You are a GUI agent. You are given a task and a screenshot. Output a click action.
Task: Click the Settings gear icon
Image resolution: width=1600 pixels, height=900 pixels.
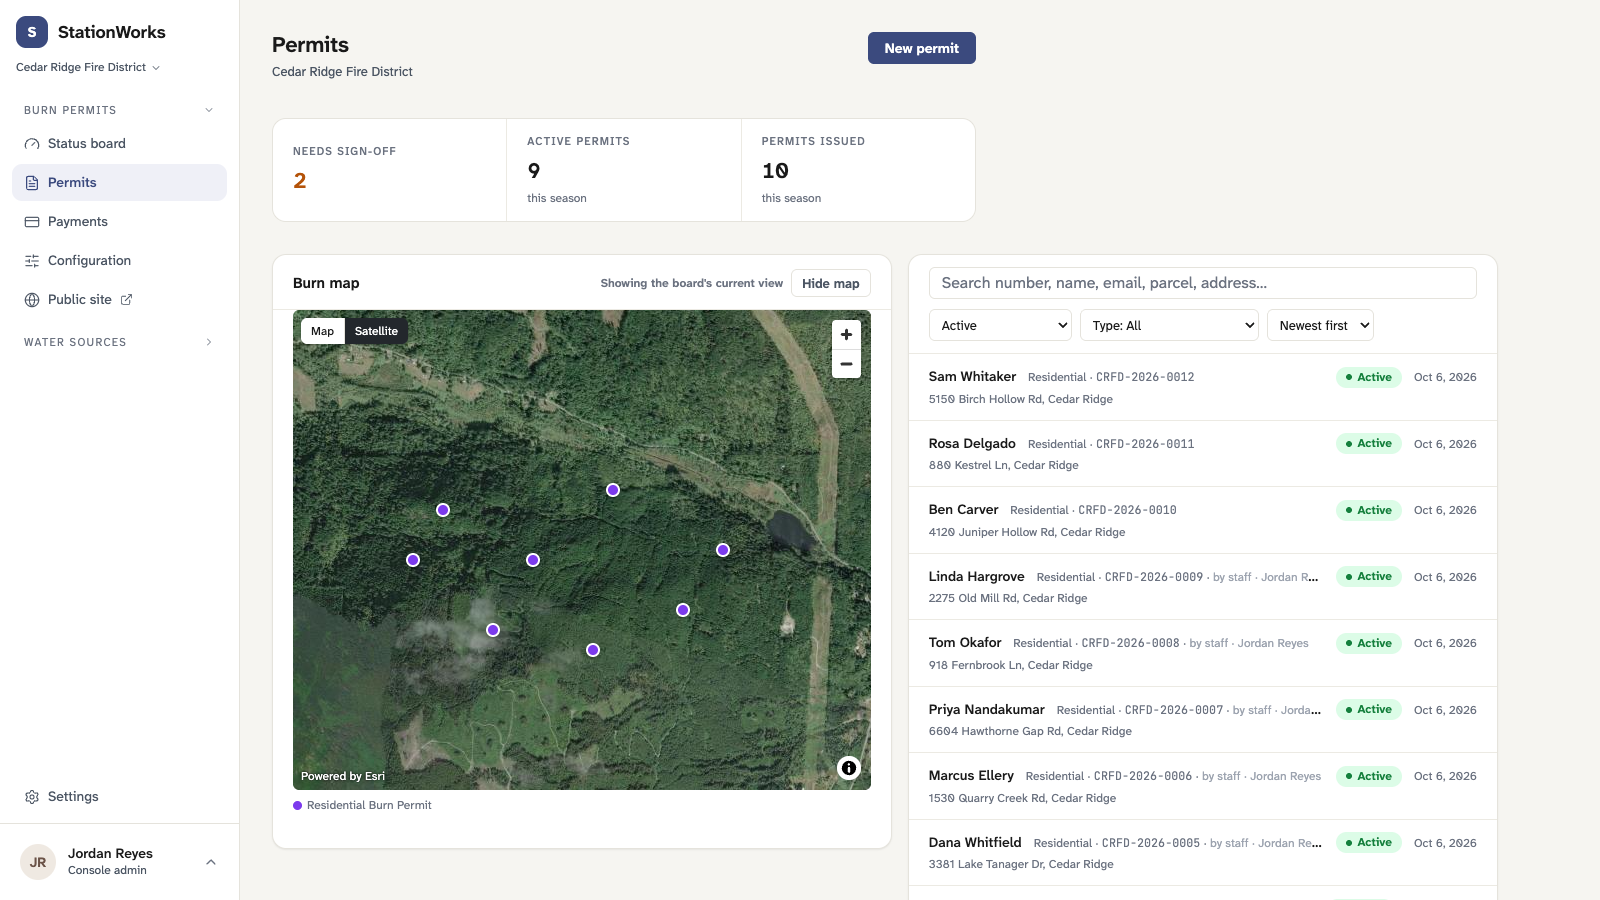point(32,797)
